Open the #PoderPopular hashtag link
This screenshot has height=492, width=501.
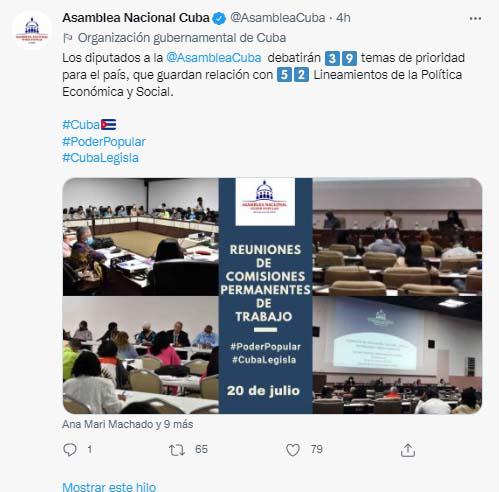(x=104, y=142)
